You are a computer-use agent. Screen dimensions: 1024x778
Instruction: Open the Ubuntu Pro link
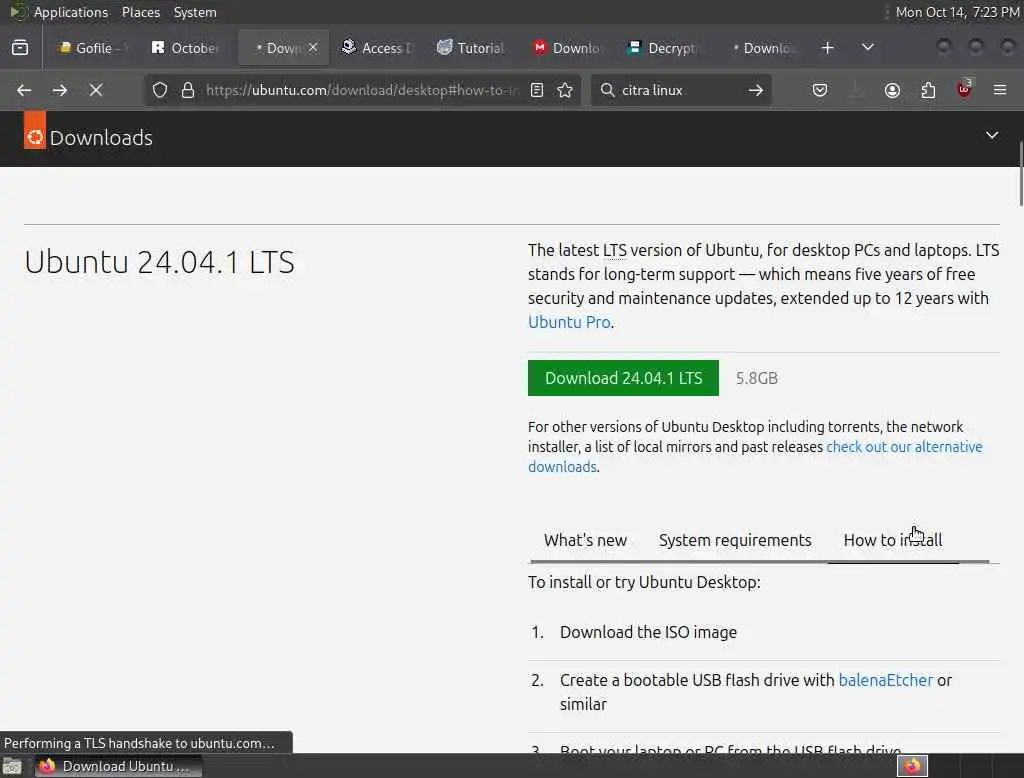(569, 322)
